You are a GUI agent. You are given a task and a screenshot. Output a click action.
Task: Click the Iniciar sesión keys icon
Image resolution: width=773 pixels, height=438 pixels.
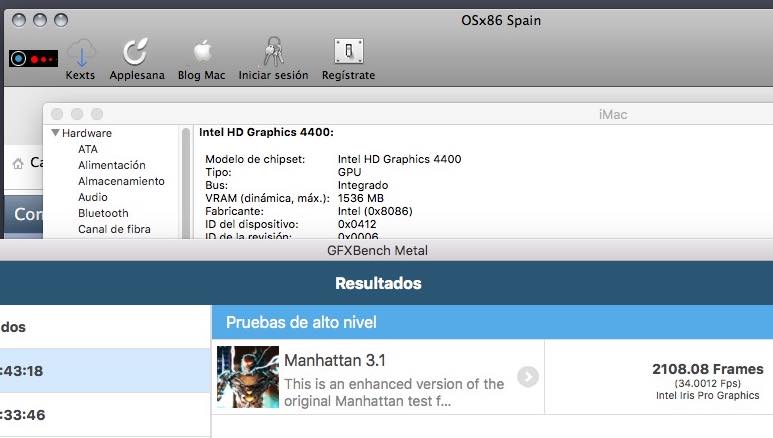pos(274,51)
